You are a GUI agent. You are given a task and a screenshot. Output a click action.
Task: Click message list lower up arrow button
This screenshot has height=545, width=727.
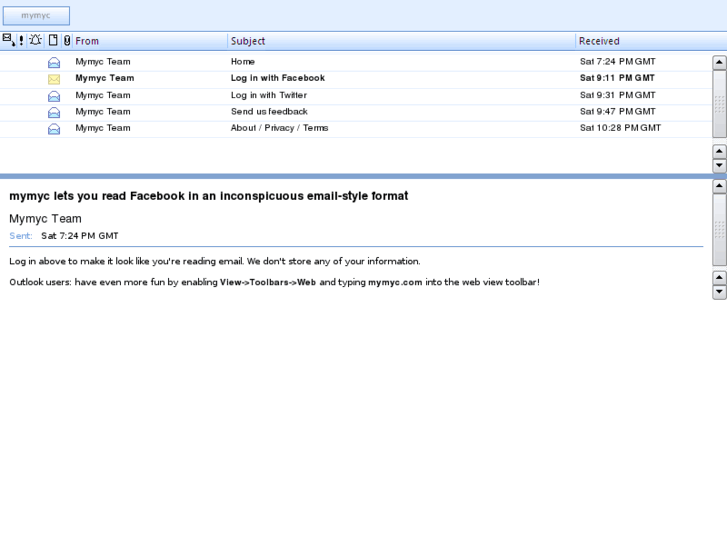click(719, 151)
